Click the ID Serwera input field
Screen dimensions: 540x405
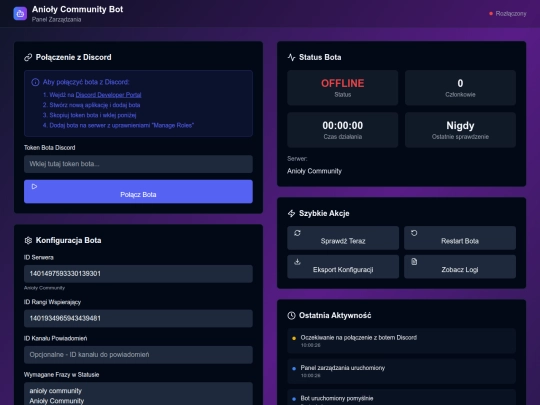coord(138,274)
